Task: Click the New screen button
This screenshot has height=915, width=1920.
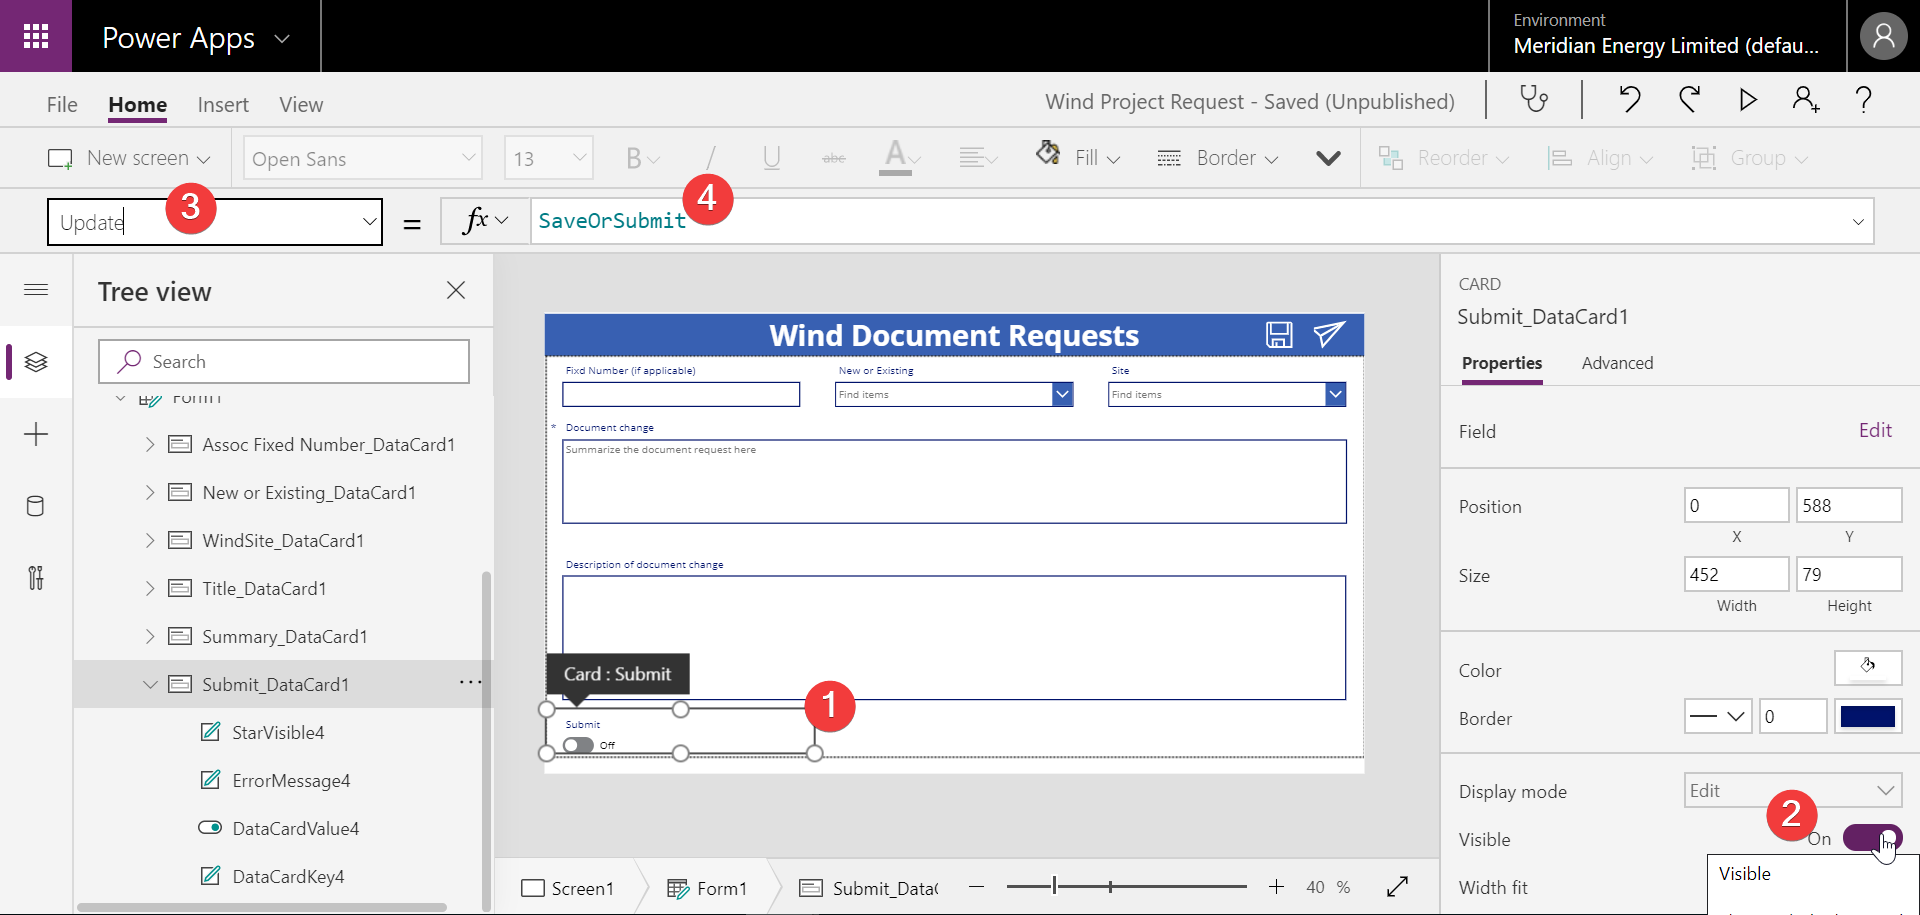Action: pyautogui.click(x=130, y=158)
